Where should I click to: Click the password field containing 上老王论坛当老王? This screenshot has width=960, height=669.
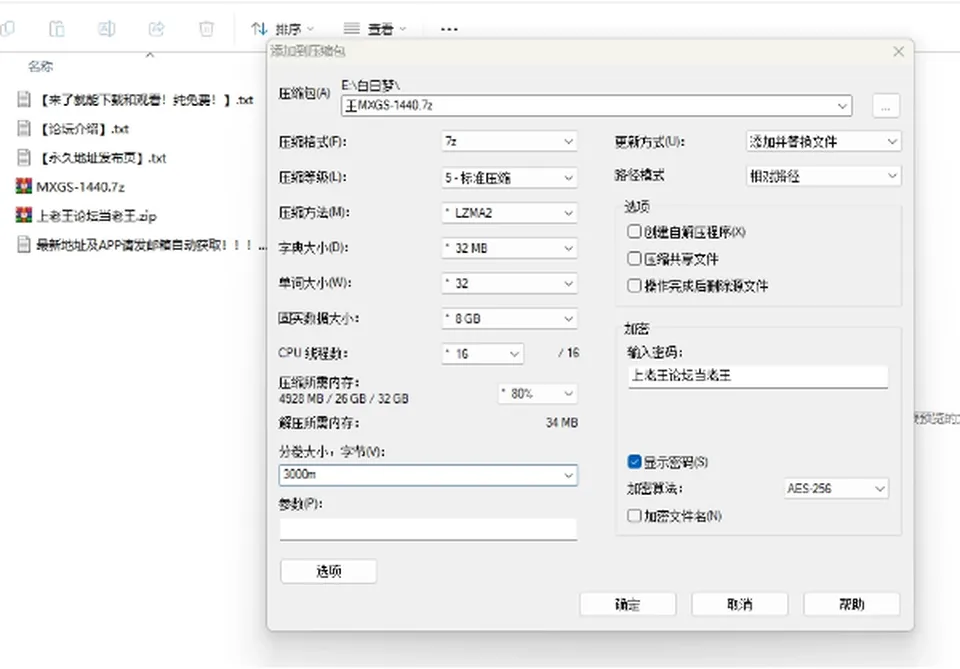(x=758, y=376)
